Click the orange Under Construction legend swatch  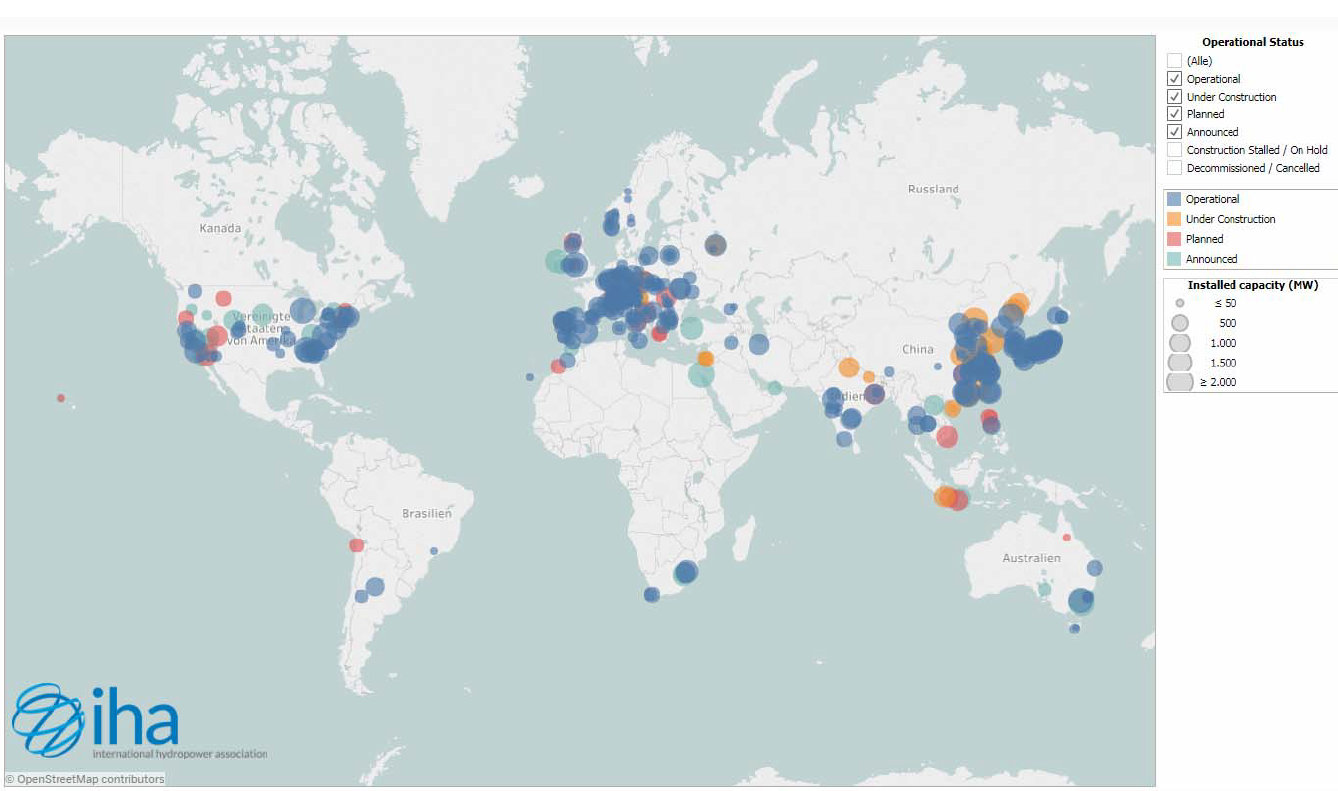pyautogui.click(x=1174, y=219)
